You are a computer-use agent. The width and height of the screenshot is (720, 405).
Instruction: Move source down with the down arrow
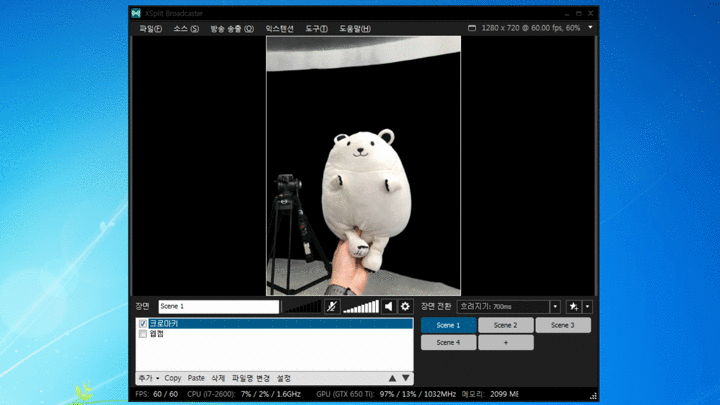tap(406, 378)
